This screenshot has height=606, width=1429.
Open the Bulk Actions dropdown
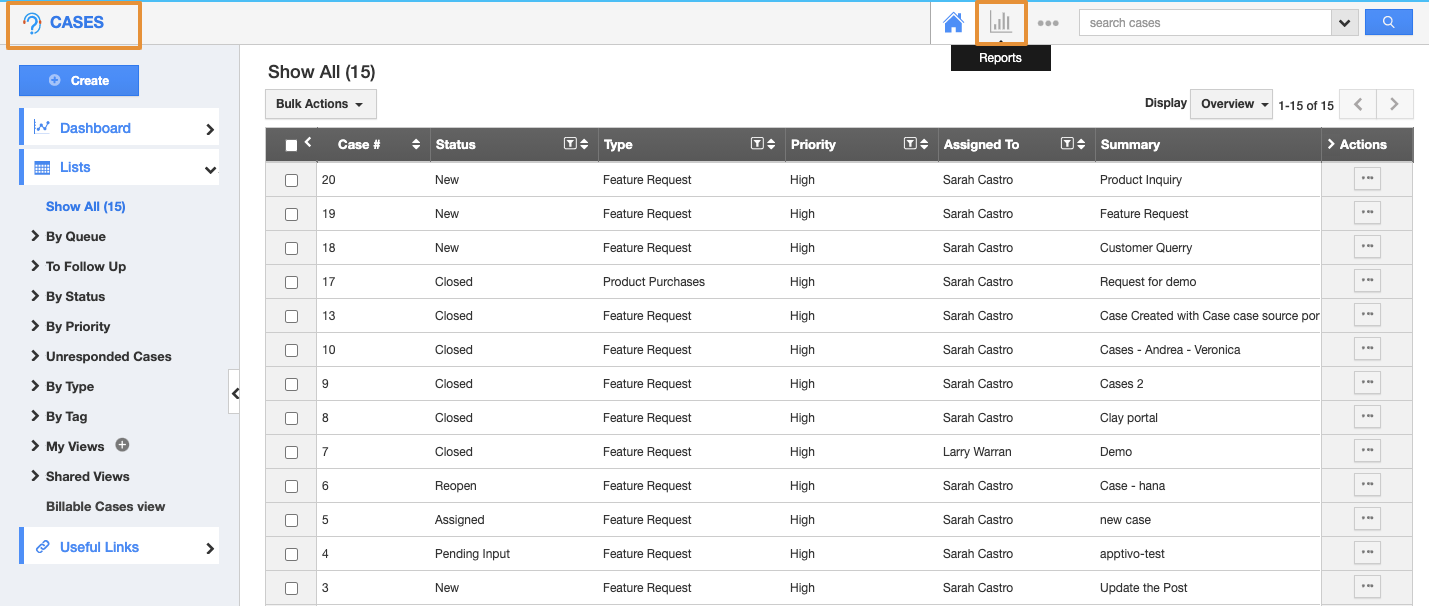point(320,104)
